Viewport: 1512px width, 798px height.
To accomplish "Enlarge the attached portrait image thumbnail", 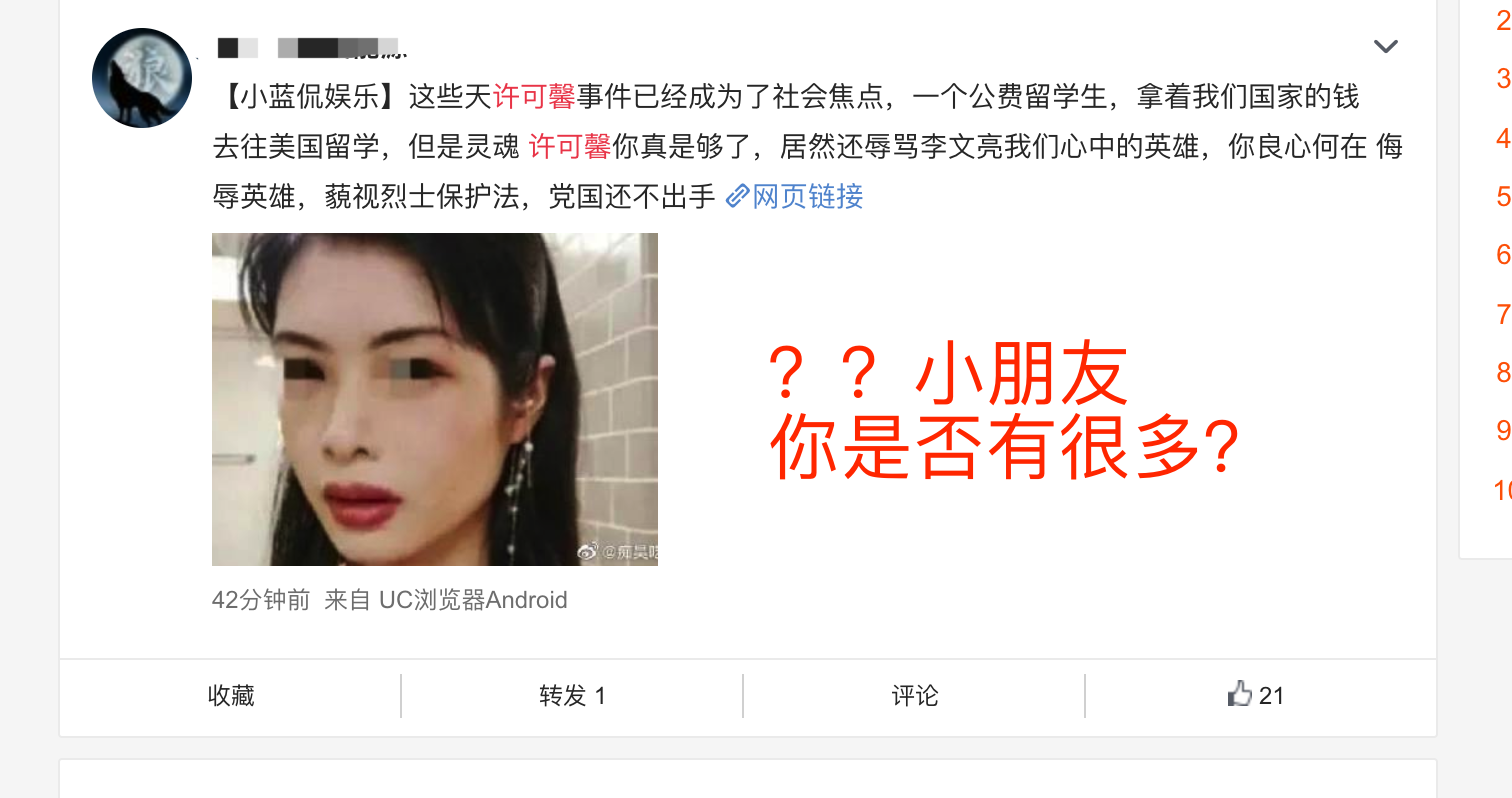I will pos(435,399).
